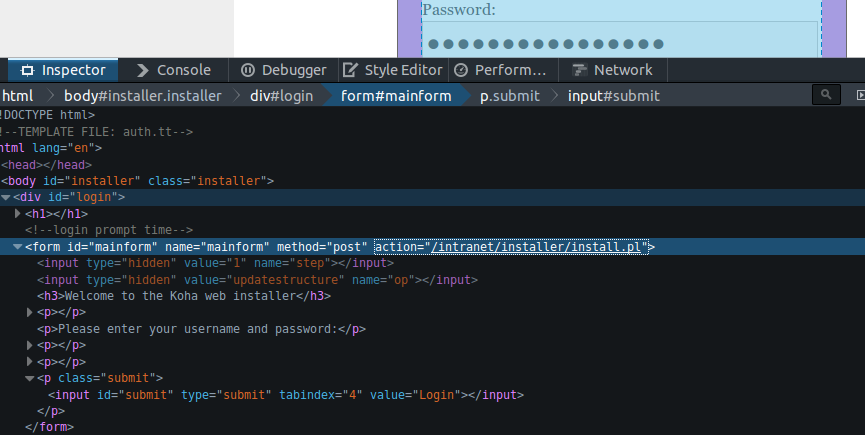Image resolution: width=865 pixels, height=435 pixels.
Task: Expand the h1 node in markup
Action: click(x=18, y=214)
